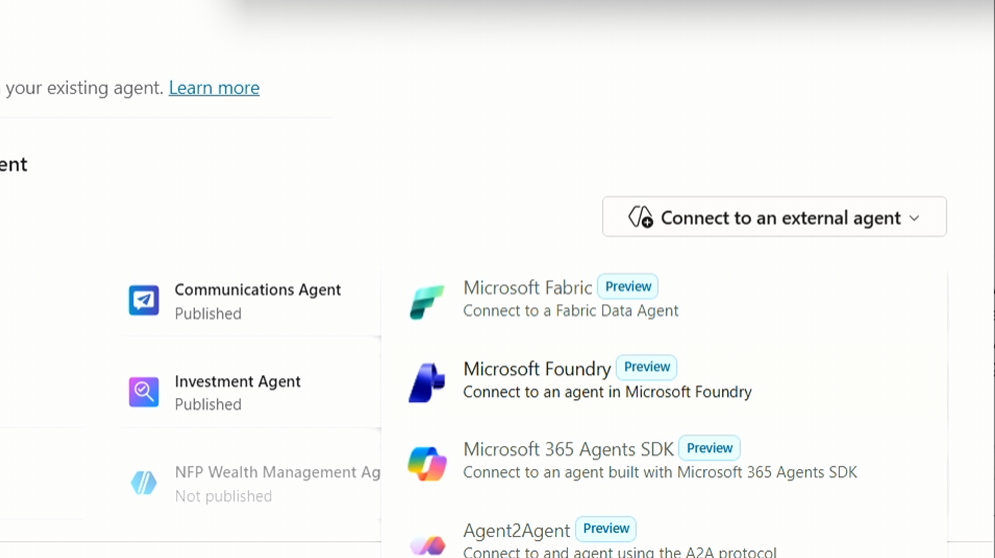Click the Communications Agent icon
This screenshot has width=995, height=558.
coord(144,300)
